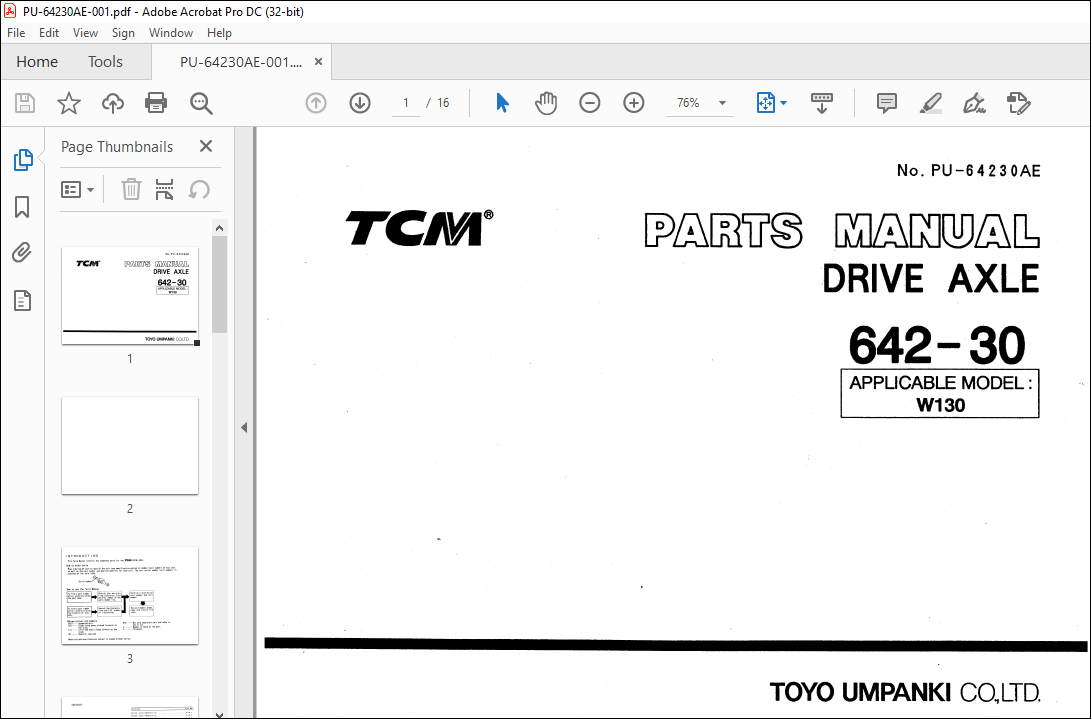Select page 3 thumbnail
1091x719 pixels.
130,595
